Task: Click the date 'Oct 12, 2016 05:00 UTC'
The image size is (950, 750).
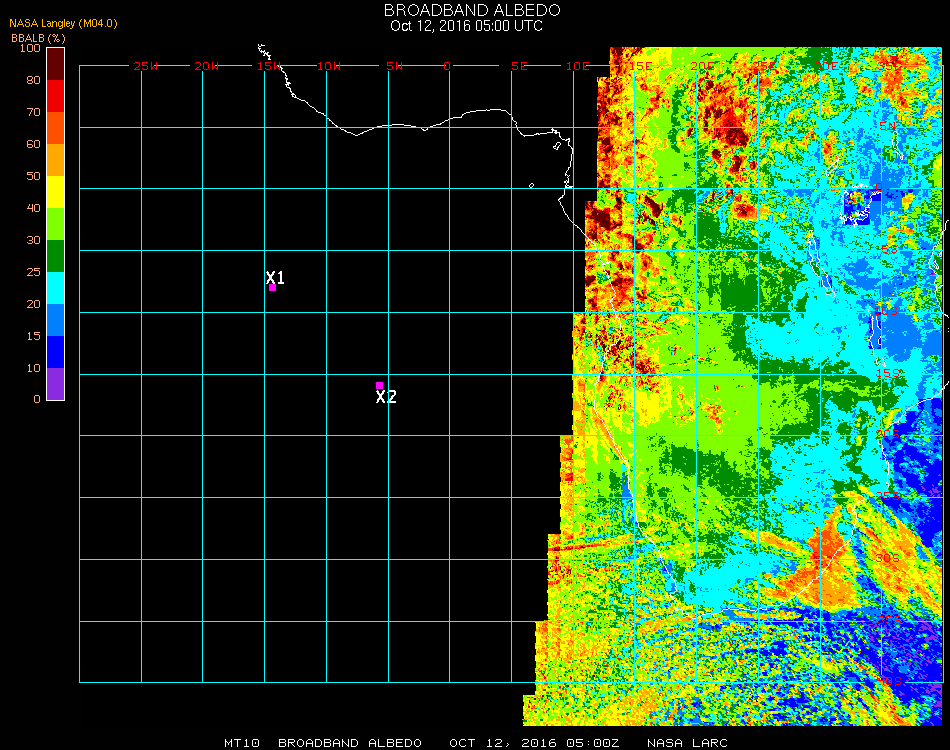Action: click(x=467, y=26)
